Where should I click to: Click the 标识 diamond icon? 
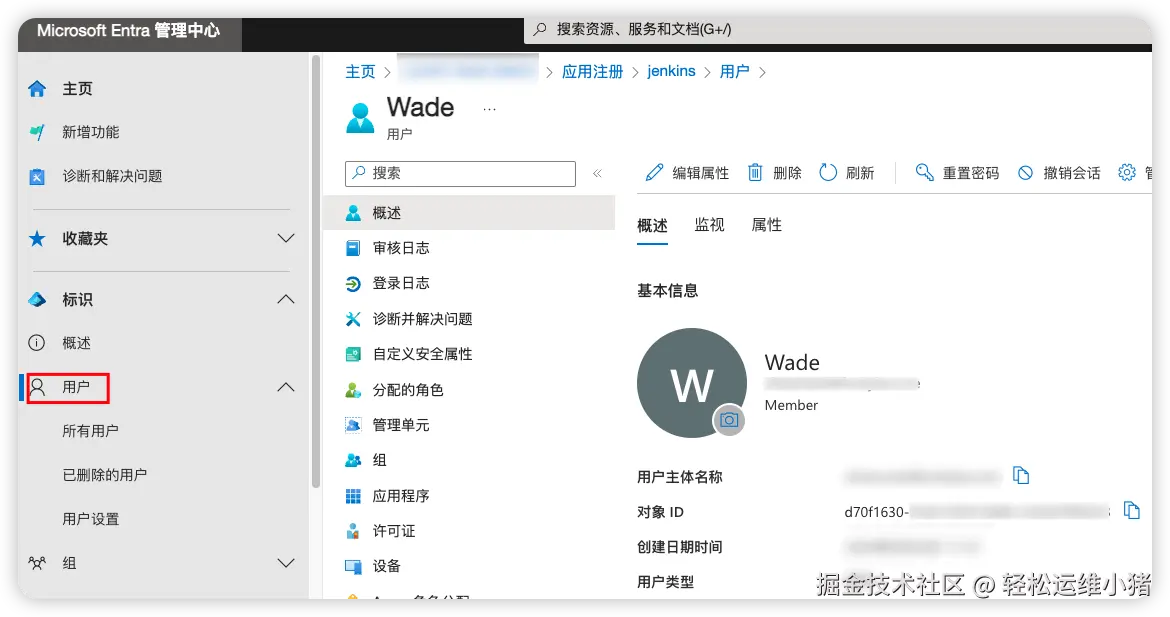point(37,300)
